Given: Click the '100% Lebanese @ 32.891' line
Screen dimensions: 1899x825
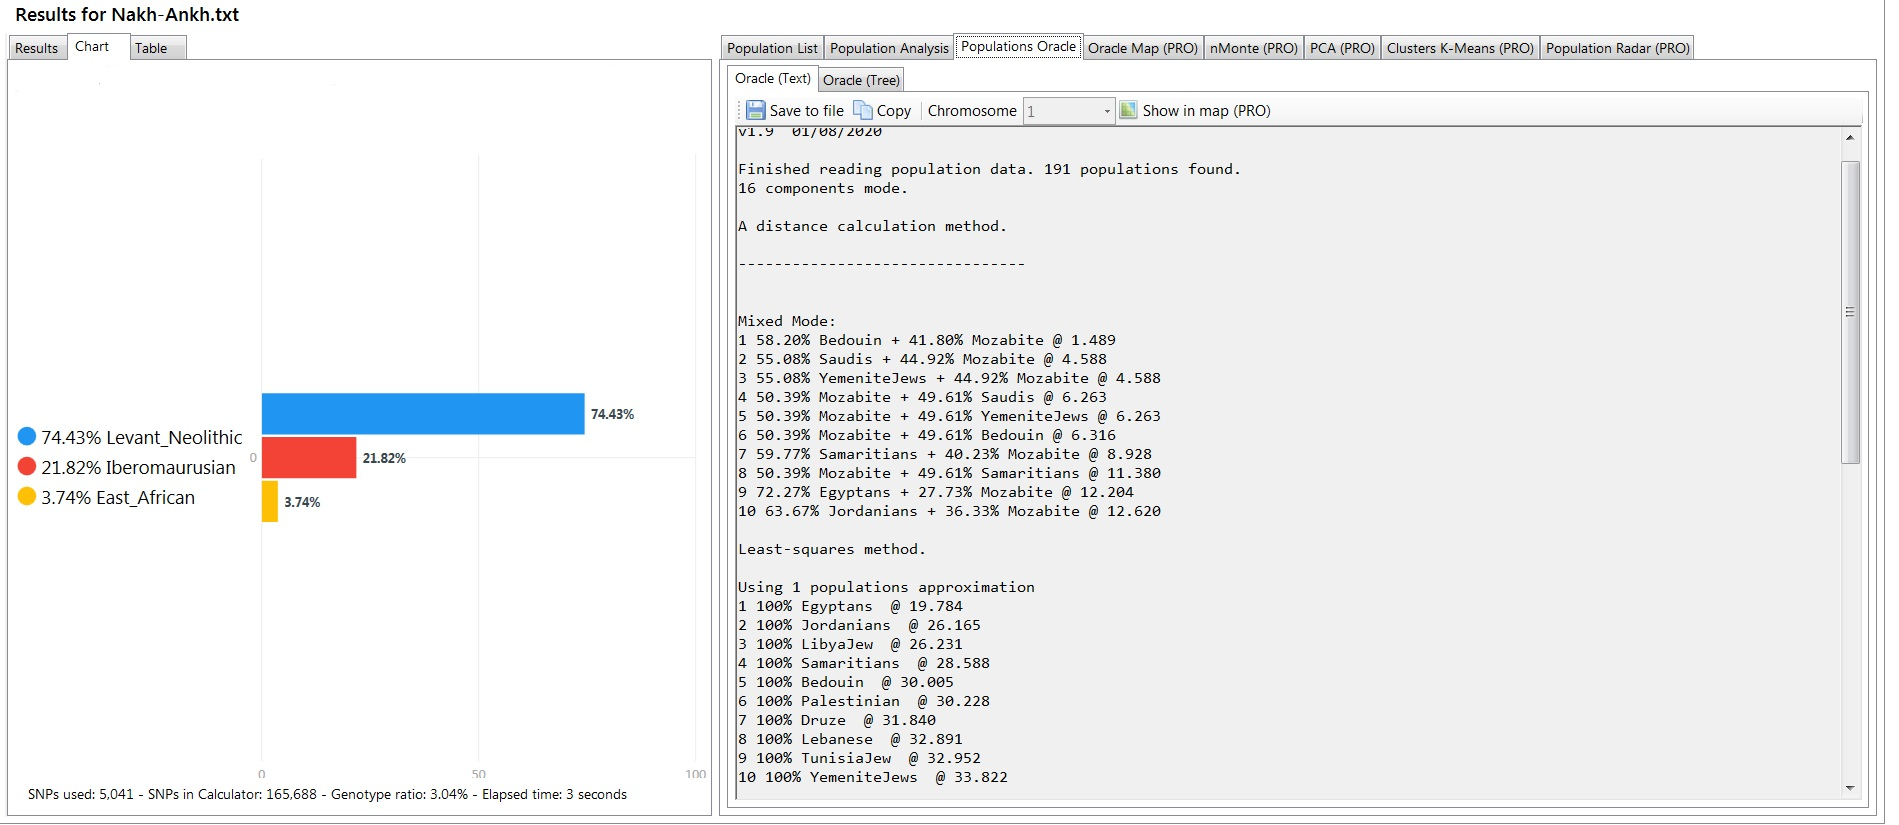Looking at the screenshot, I should [x=850, y=739].
